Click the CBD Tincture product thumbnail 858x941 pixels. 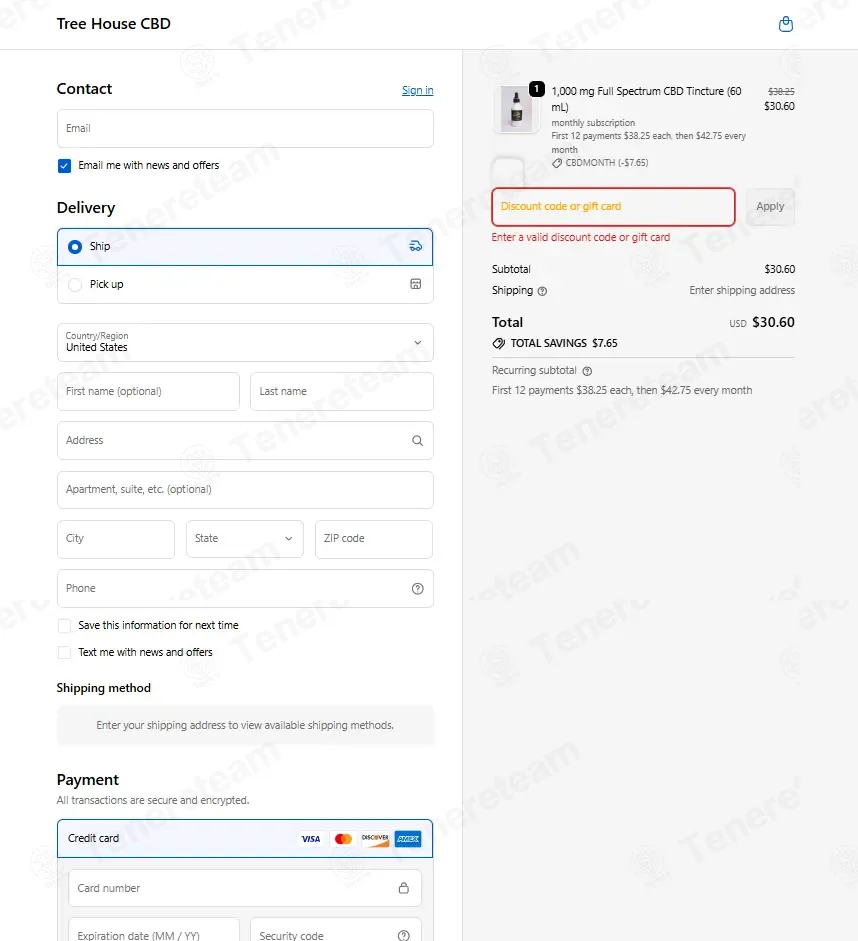(516, 109)
